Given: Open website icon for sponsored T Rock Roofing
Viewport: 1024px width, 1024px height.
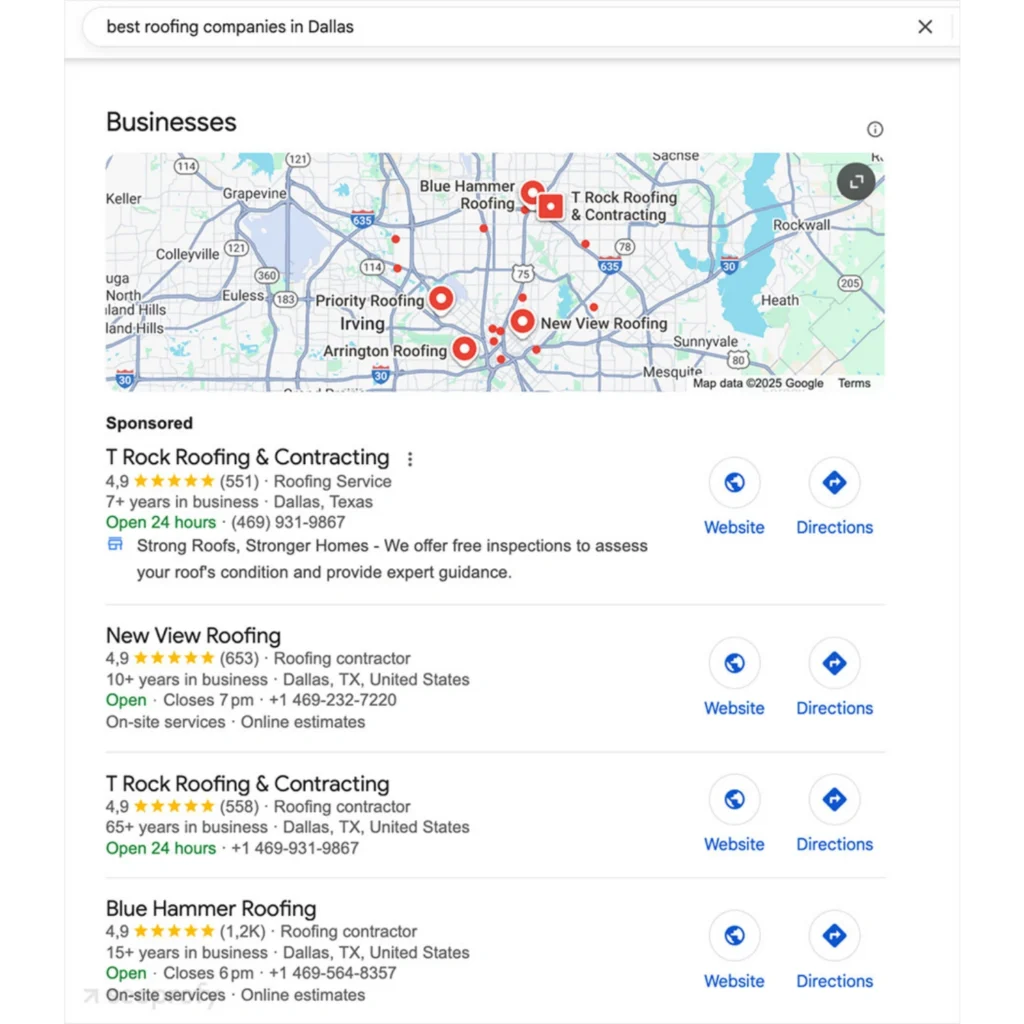Looking at the screenshot, I should (734, 483).
